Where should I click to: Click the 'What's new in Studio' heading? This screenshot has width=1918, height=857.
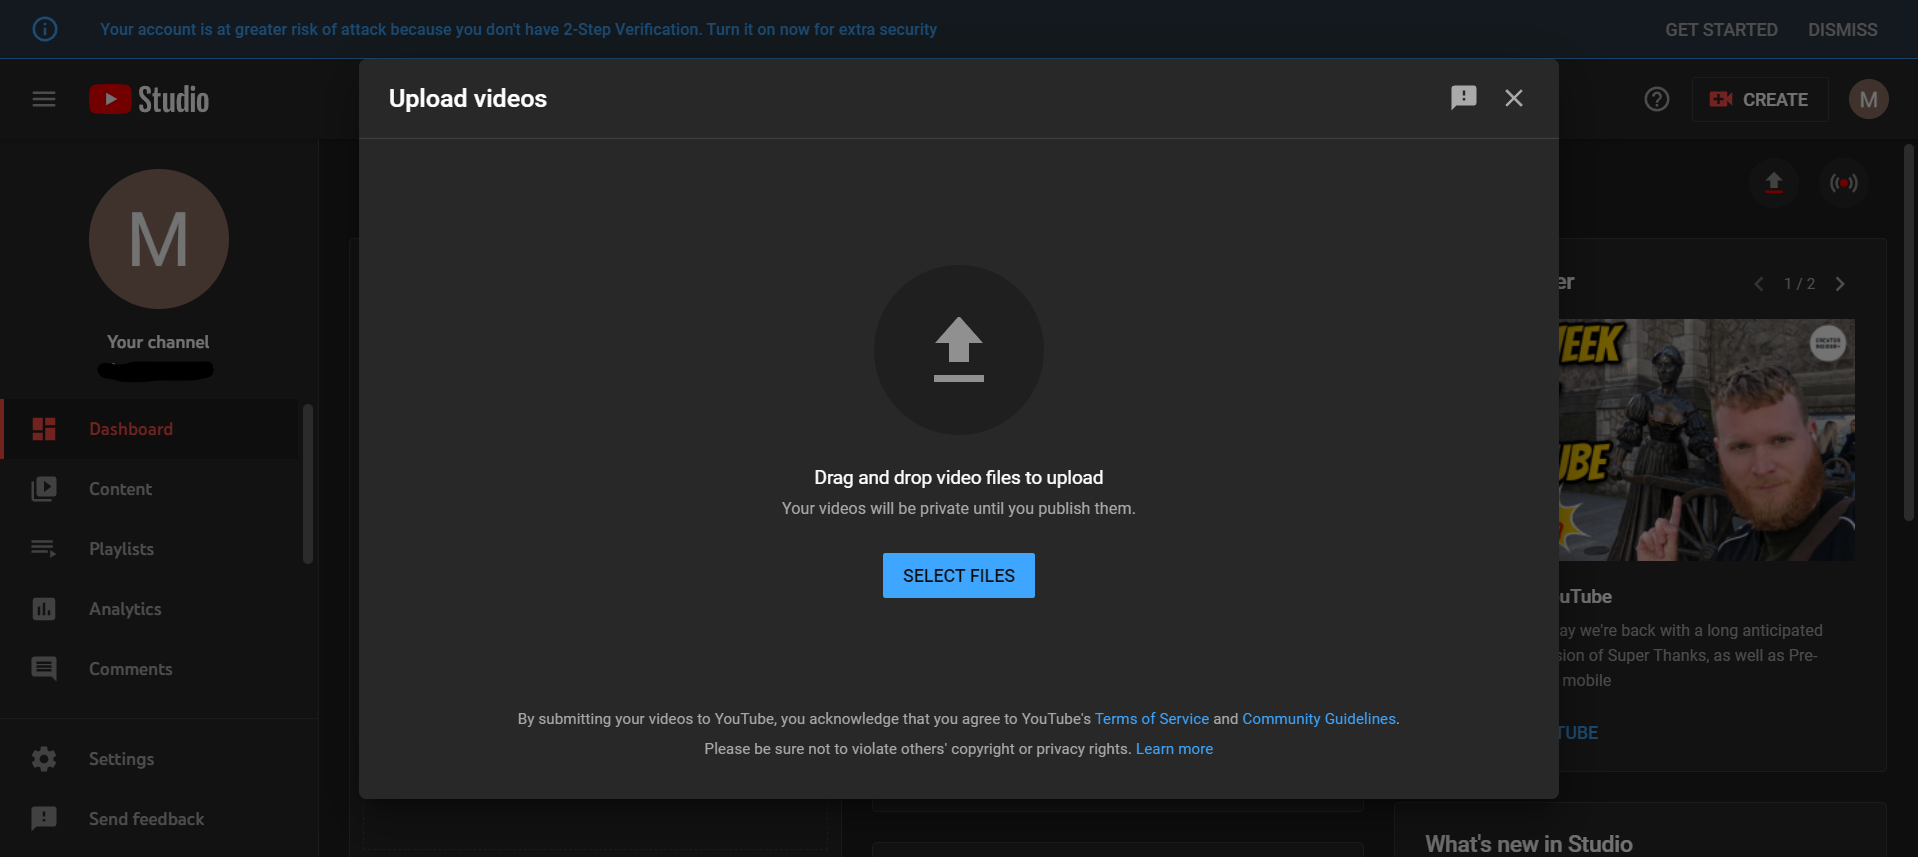[x=1528, y=844]
